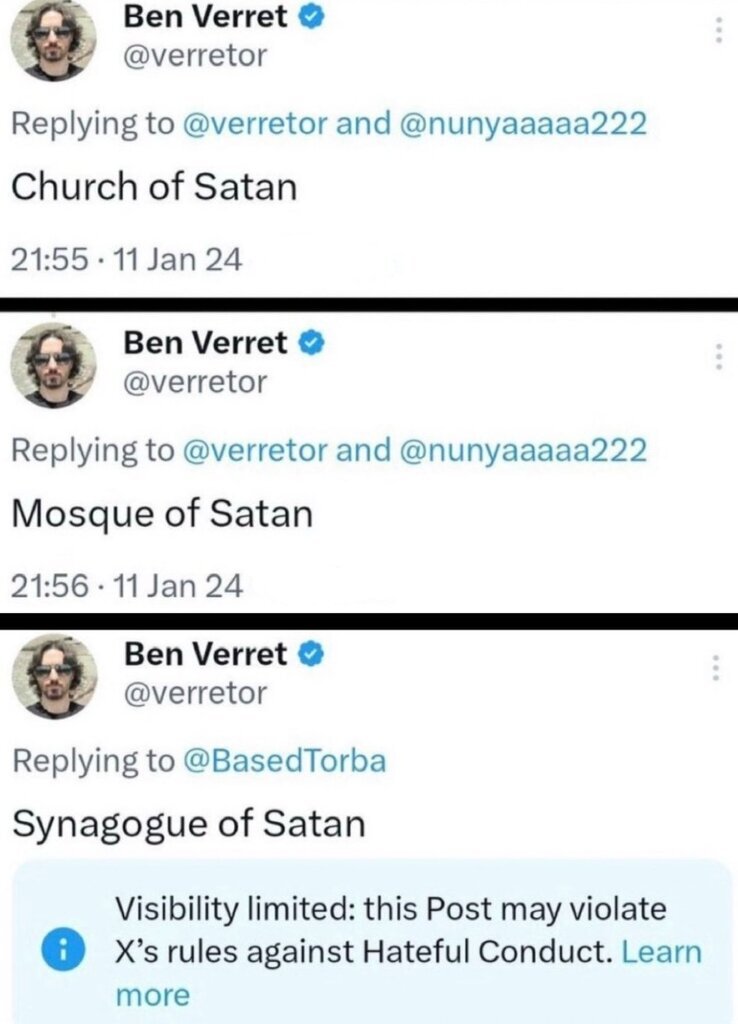The image size is (738, 1024).
Task: Open profile avatar on Synagogue of Satan post
Action: click(54, 677)
